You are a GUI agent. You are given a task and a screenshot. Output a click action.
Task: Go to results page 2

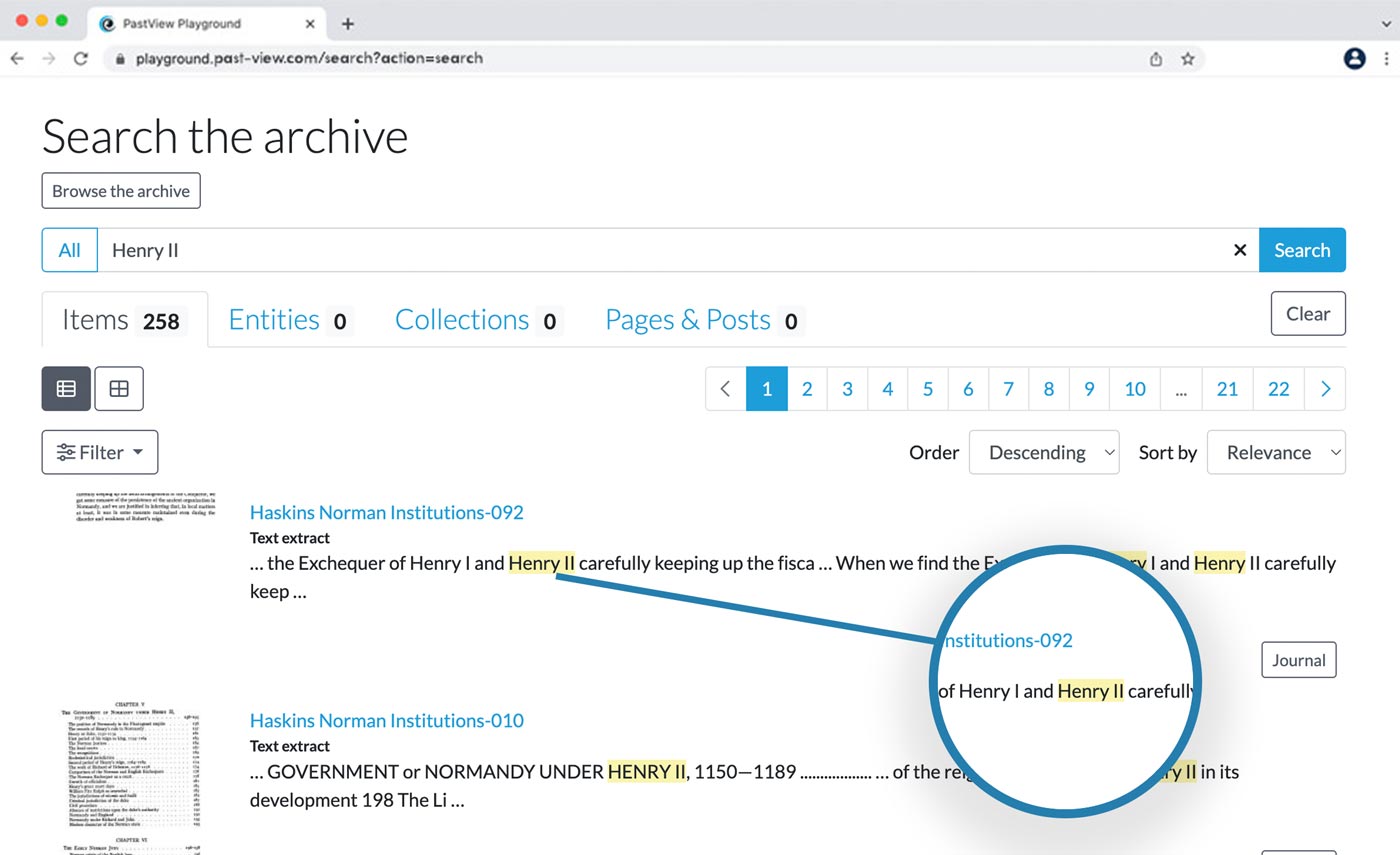tap(807, 389)
